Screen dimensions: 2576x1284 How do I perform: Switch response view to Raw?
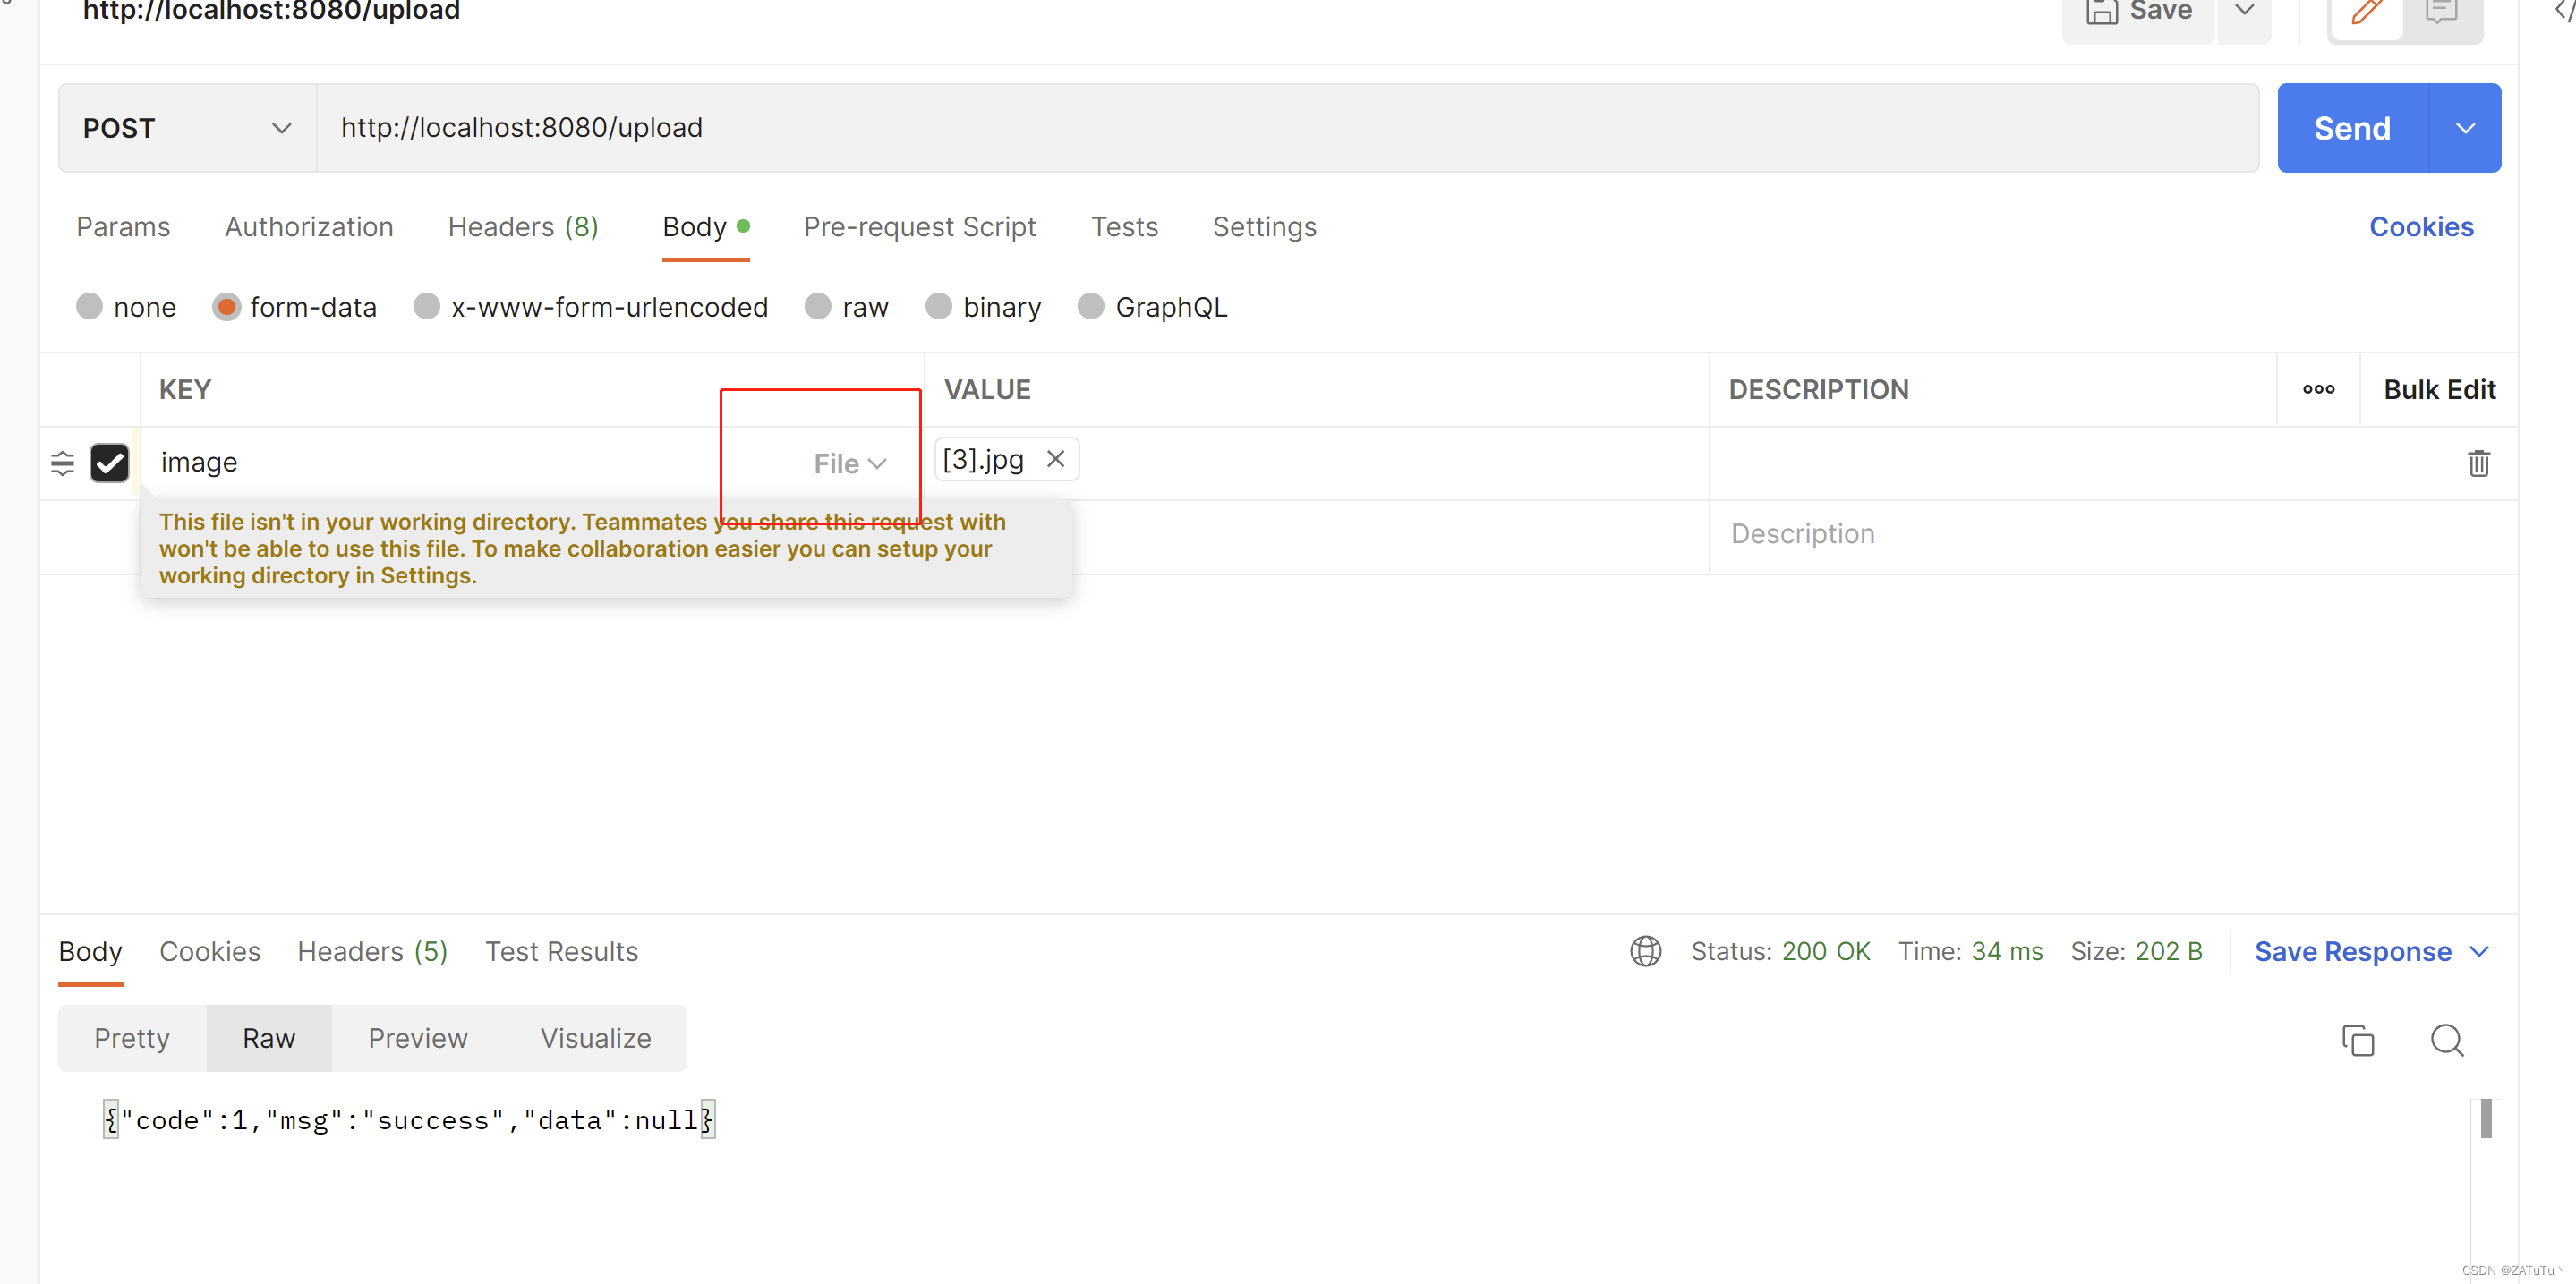tap(269, 1038)
